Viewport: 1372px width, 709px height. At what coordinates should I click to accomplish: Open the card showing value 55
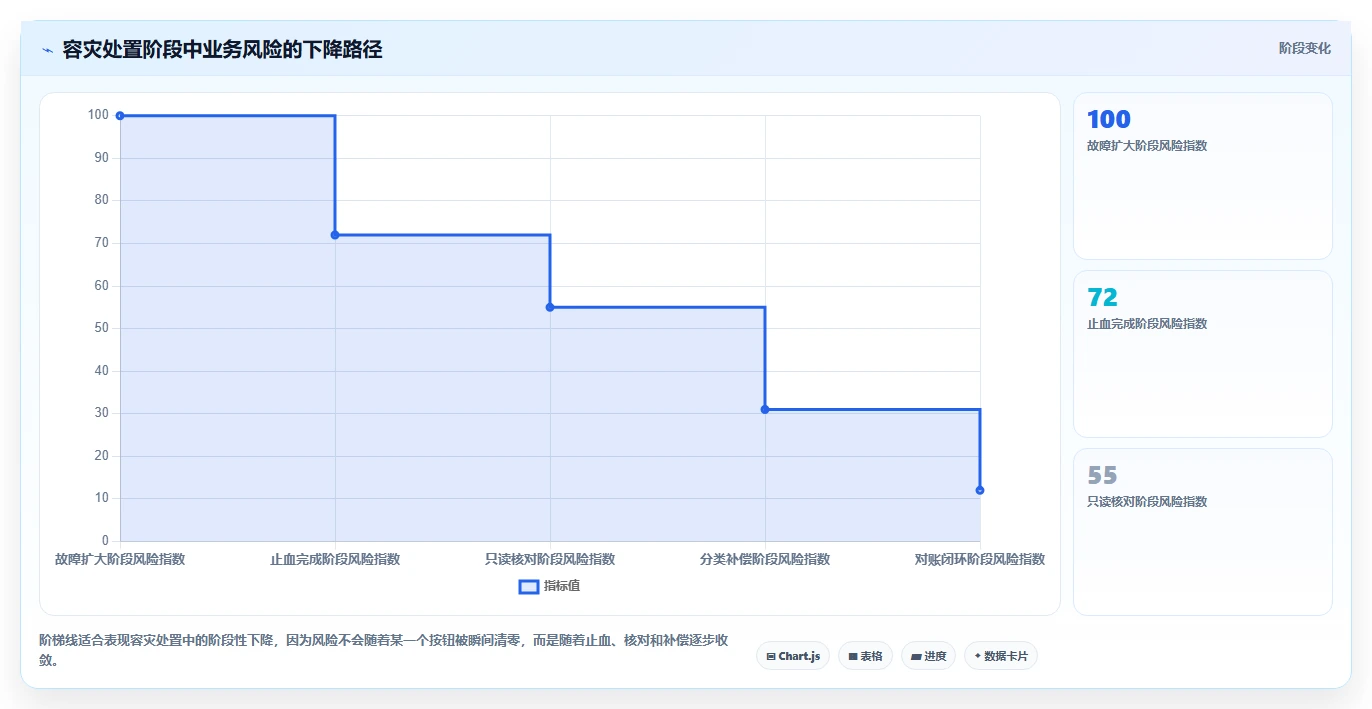click(1203, 532)
